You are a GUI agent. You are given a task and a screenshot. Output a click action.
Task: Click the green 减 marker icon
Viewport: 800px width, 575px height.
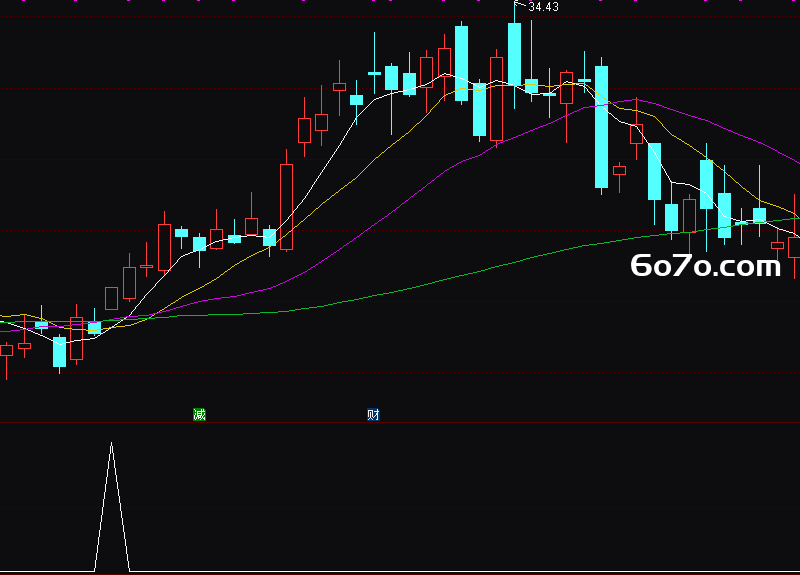click(199, 414)
